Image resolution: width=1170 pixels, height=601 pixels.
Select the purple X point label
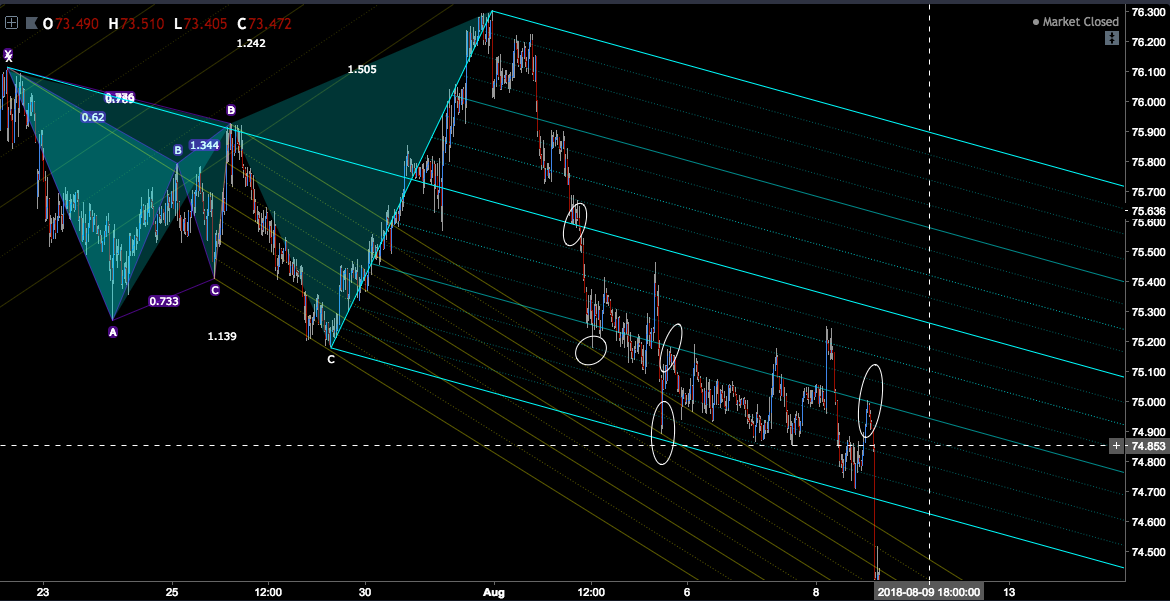click(x=8, y=55)
